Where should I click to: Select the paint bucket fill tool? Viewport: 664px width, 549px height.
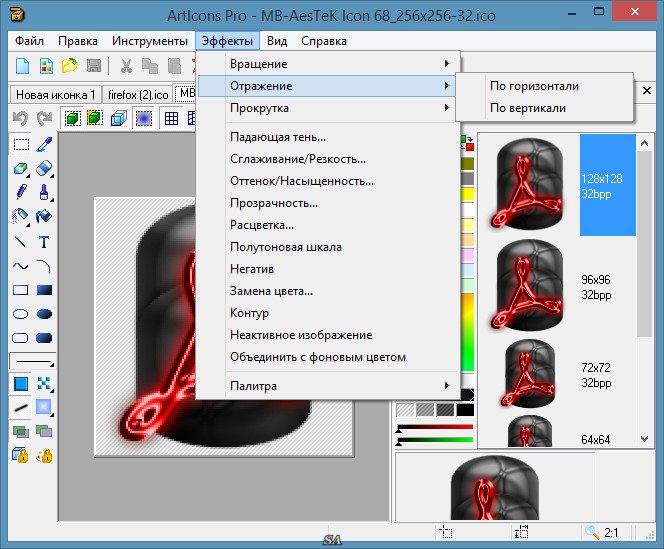click(44, 216)
